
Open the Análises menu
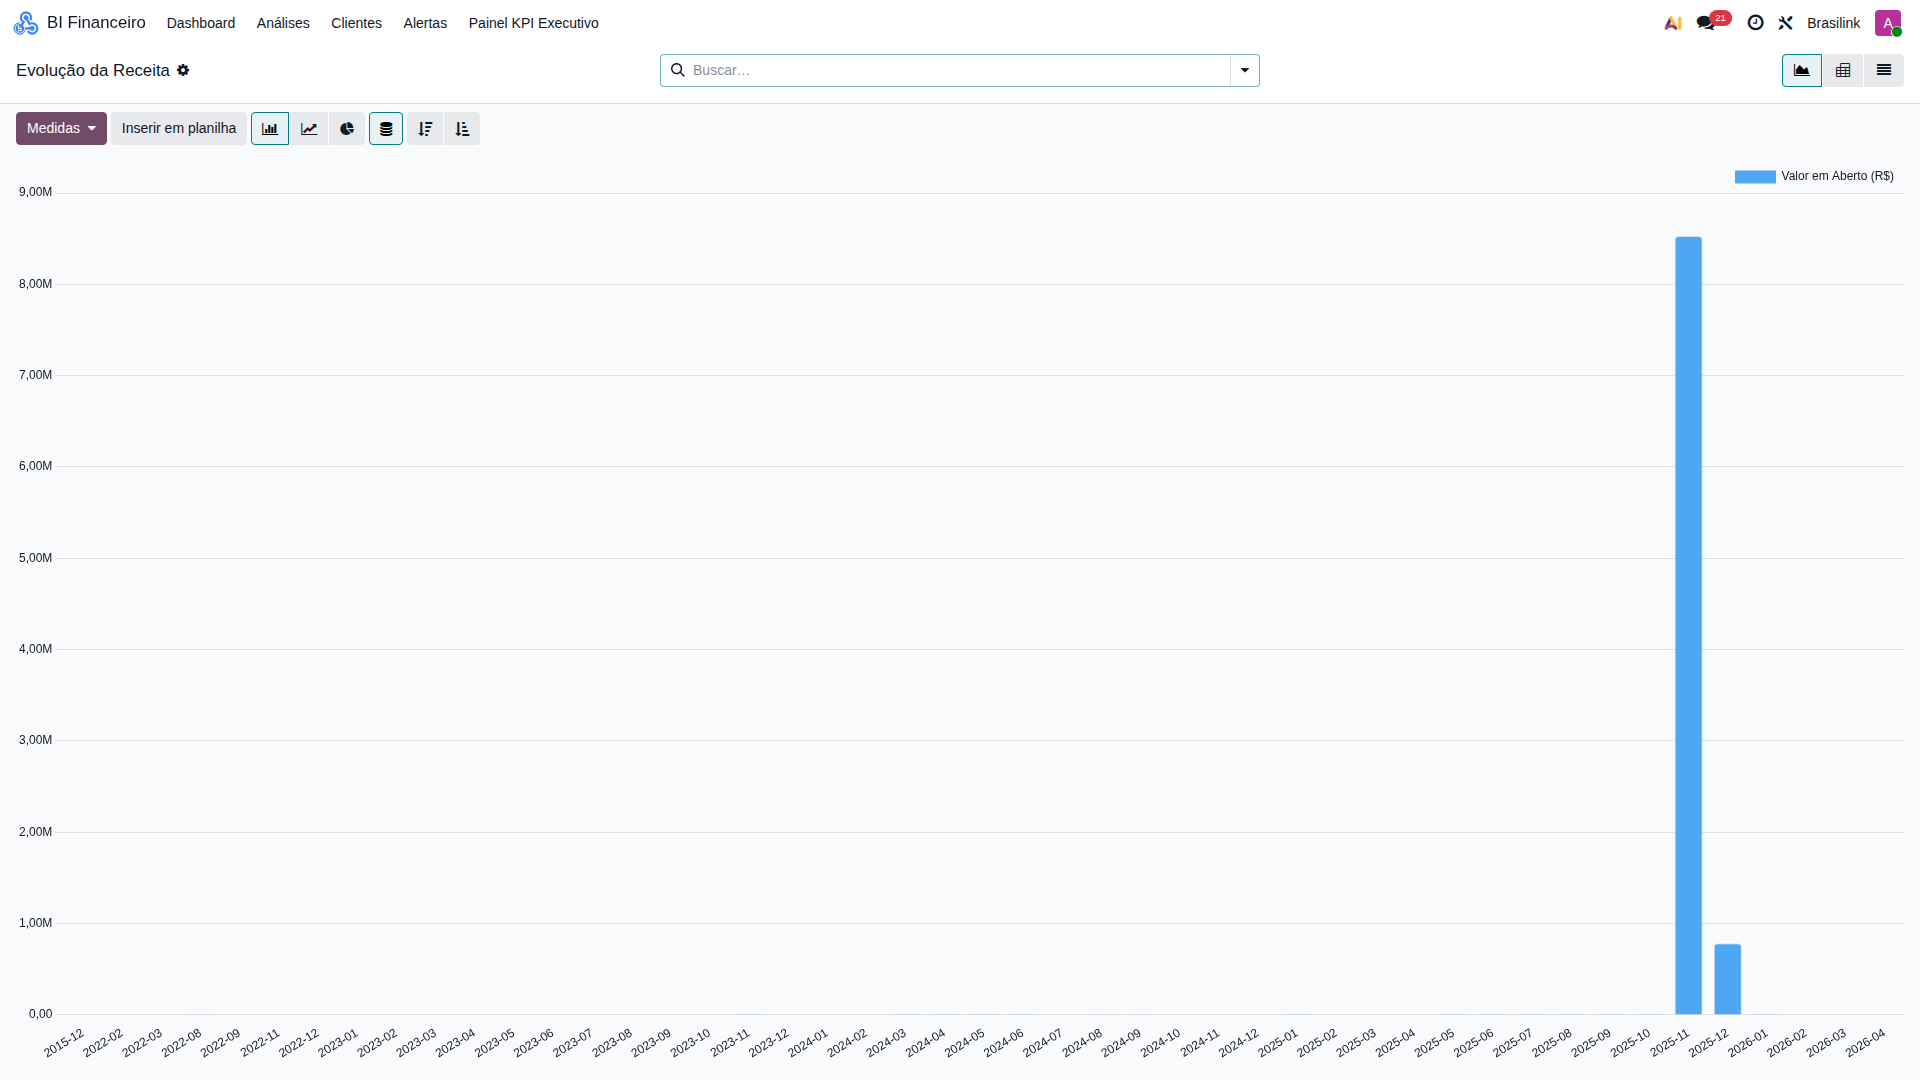click(283, 23)
